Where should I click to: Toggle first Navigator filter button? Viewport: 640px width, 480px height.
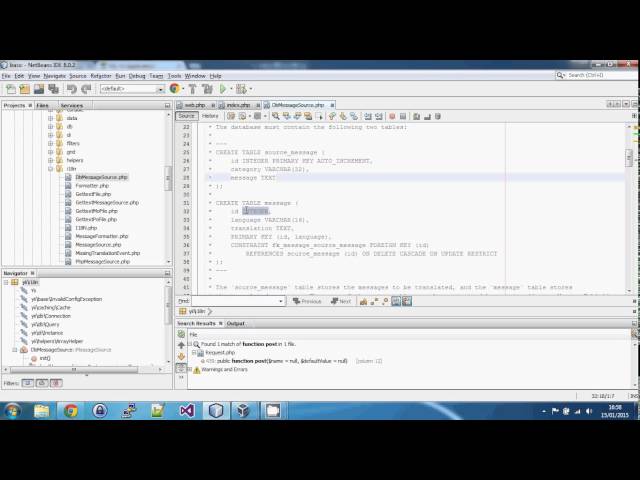coord(27,383)
